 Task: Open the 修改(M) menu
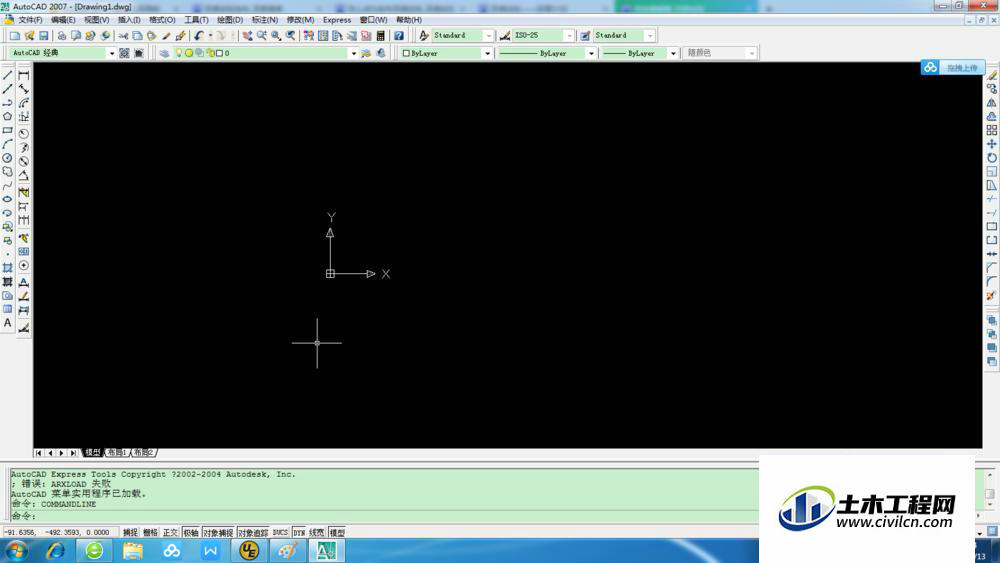(x=300, y=20)
